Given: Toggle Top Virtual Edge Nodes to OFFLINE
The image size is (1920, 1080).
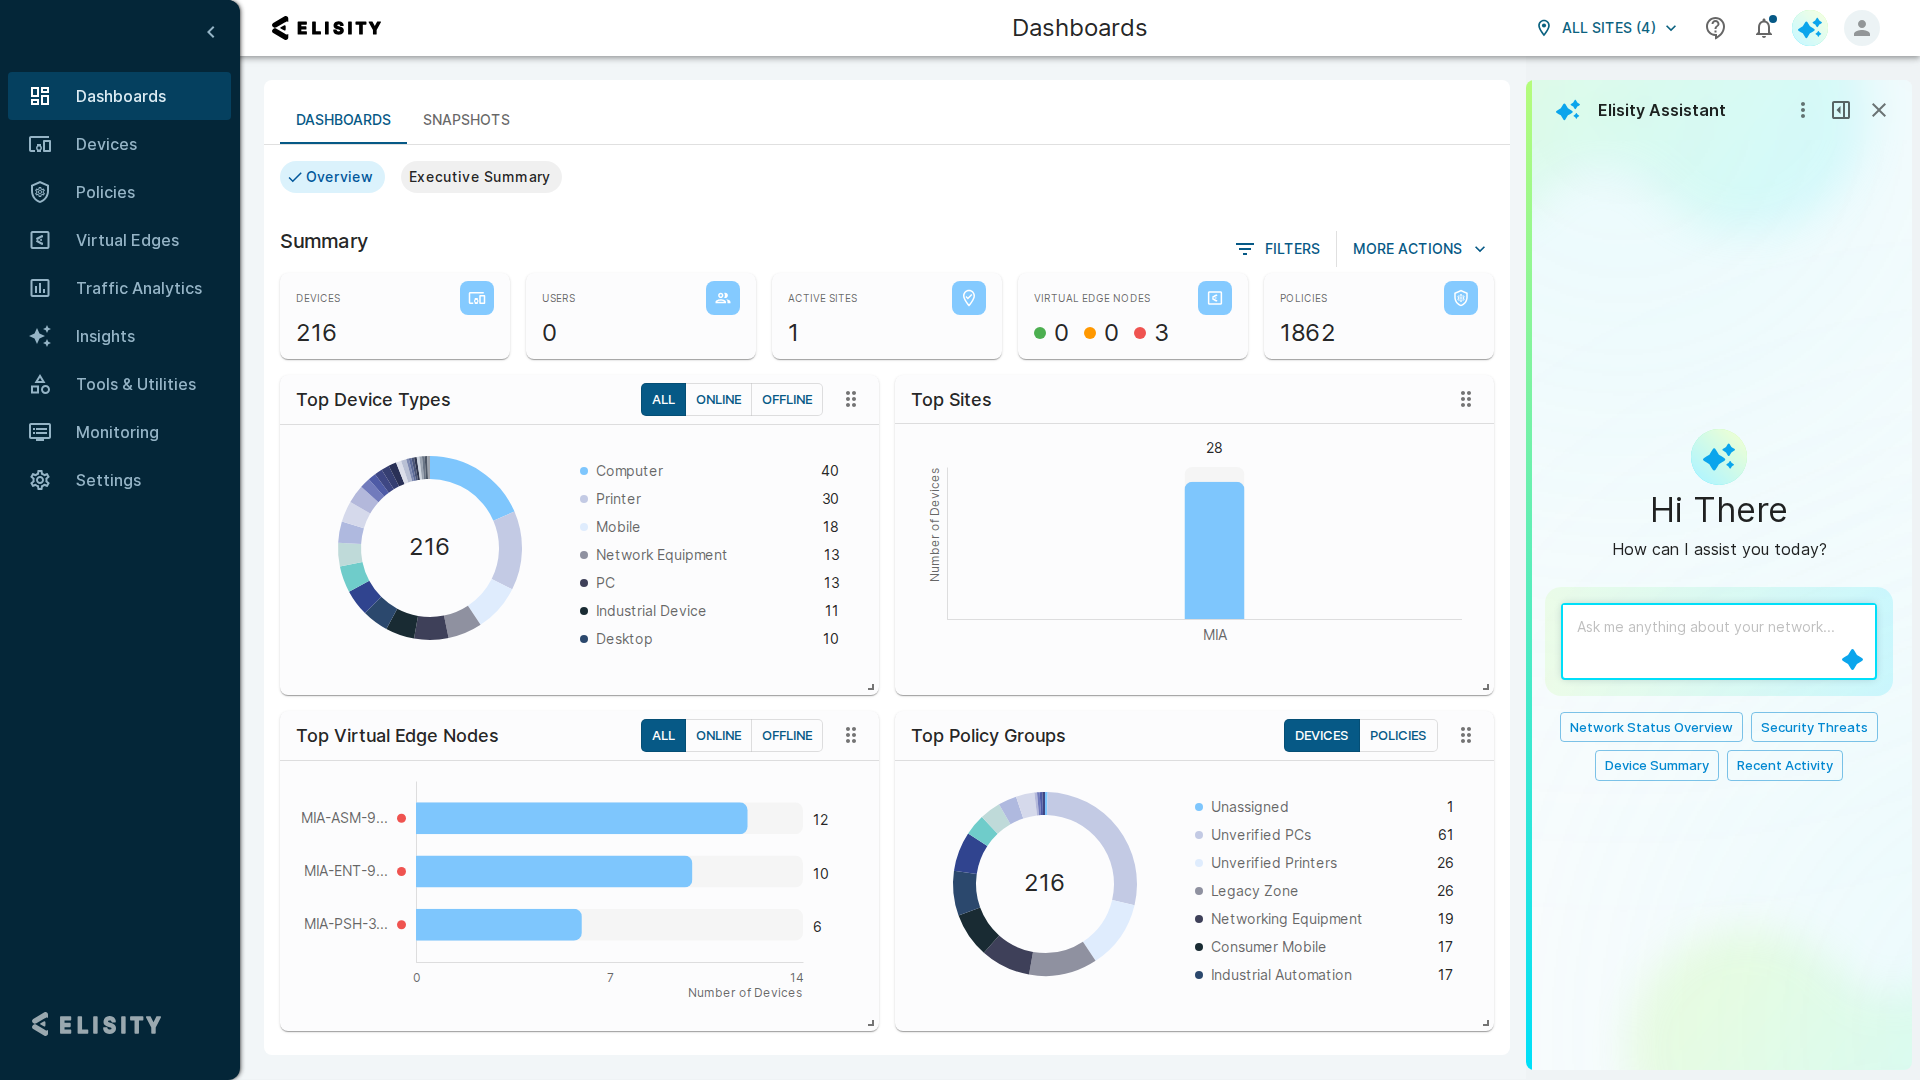Looking at the screenshot, I should click(x=787, y=735).
